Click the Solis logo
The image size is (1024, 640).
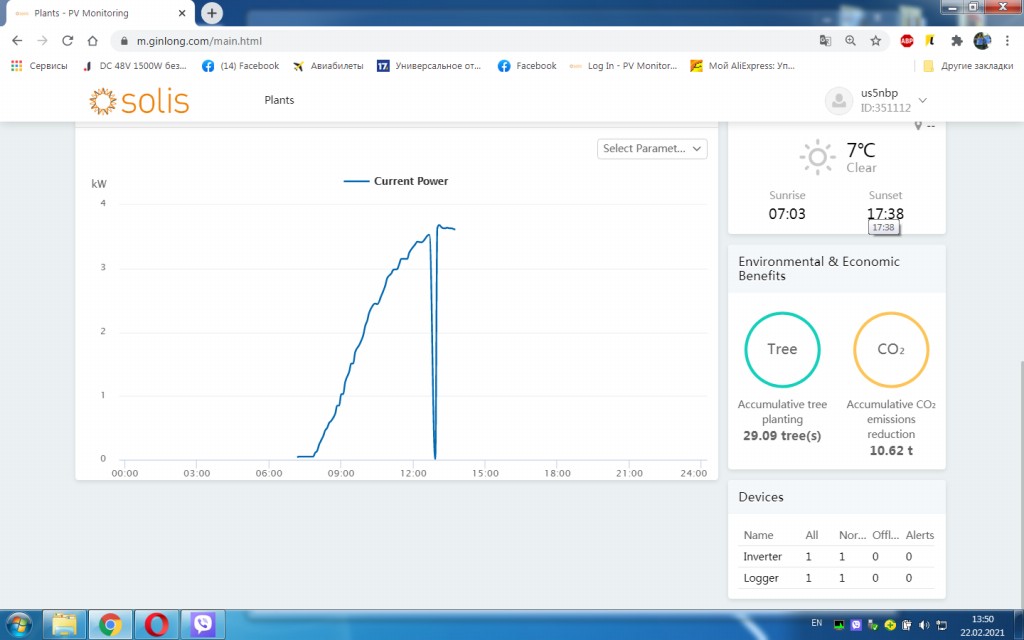139,101
